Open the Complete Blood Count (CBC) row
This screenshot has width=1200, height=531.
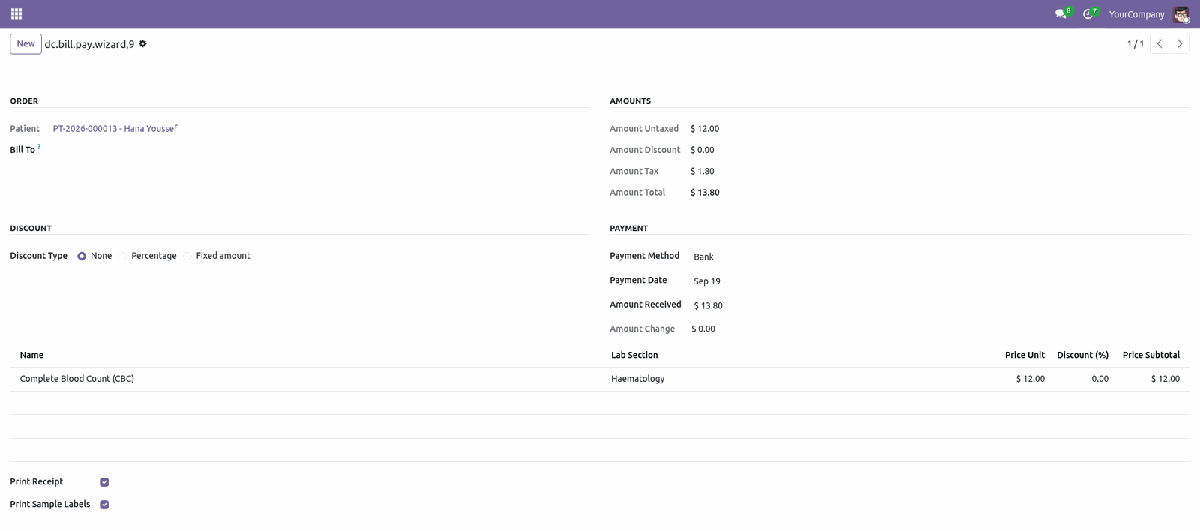600,379
